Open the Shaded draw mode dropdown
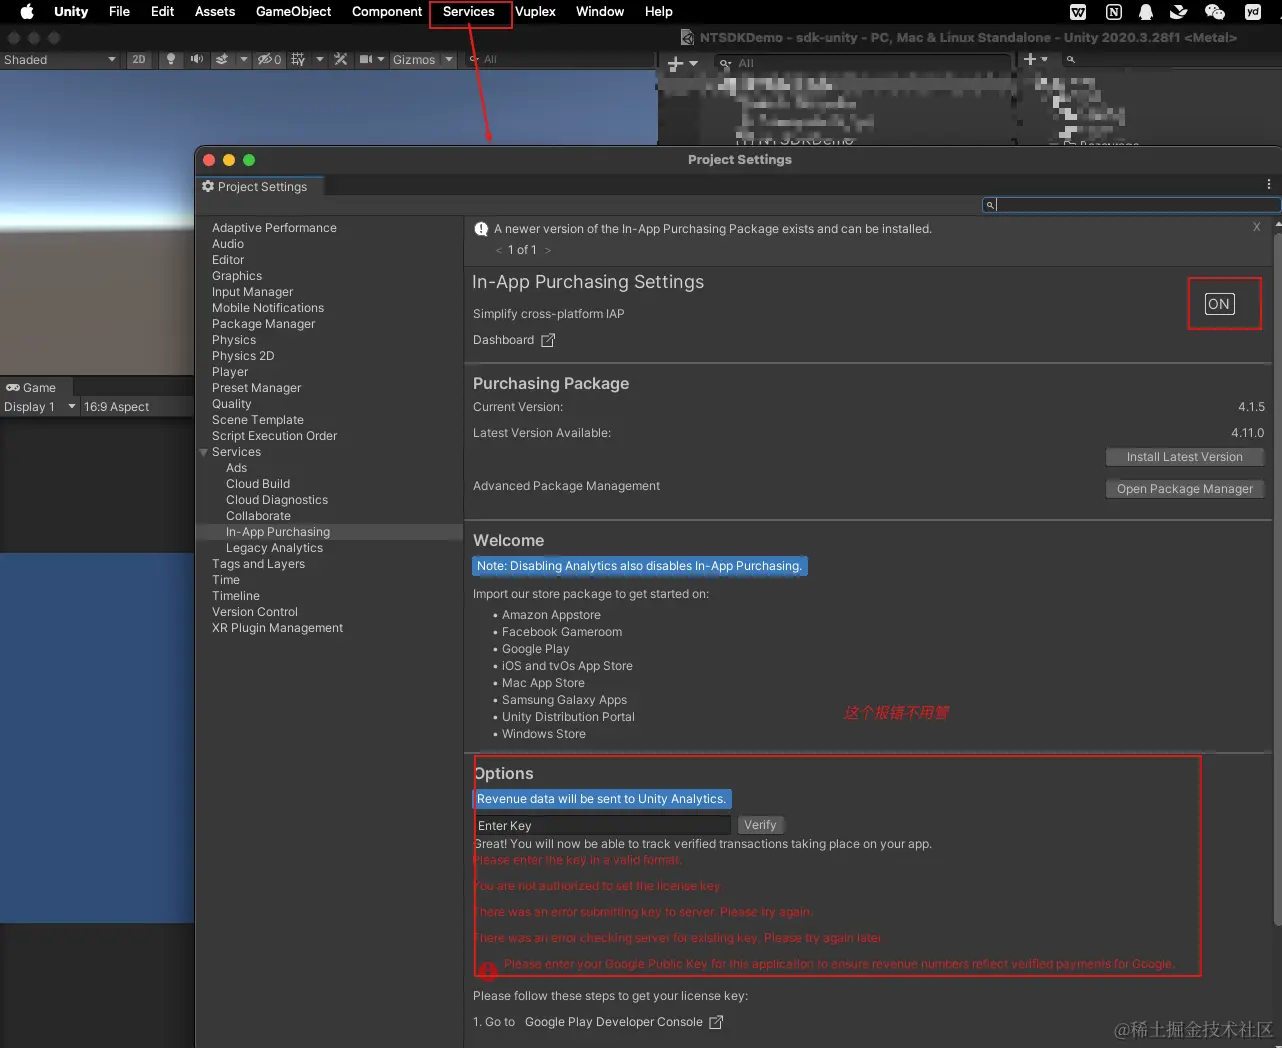 60,60
